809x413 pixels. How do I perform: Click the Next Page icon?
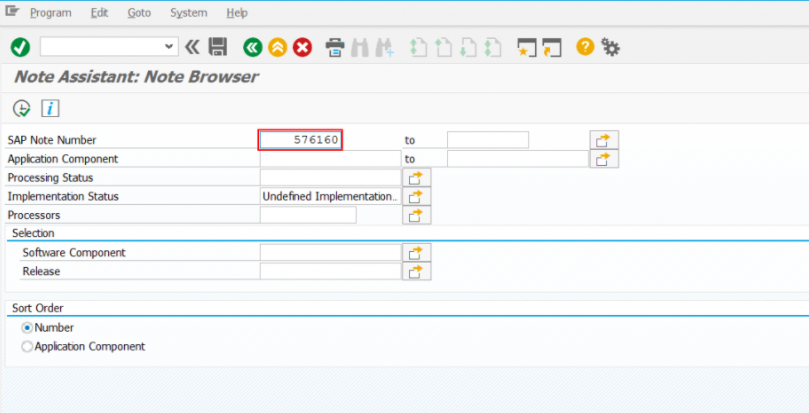[x=468, y=47]
